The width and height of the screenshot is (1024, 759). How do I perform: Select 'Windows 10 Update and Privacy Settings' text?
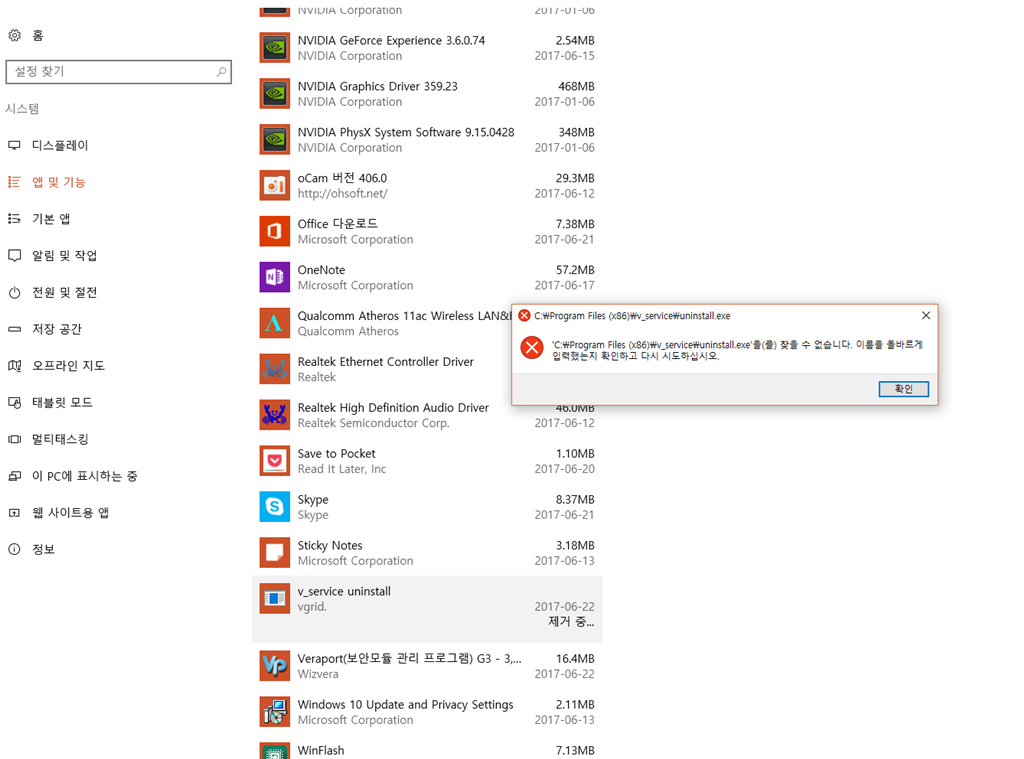pyautogui.click(x=406, y=704)
